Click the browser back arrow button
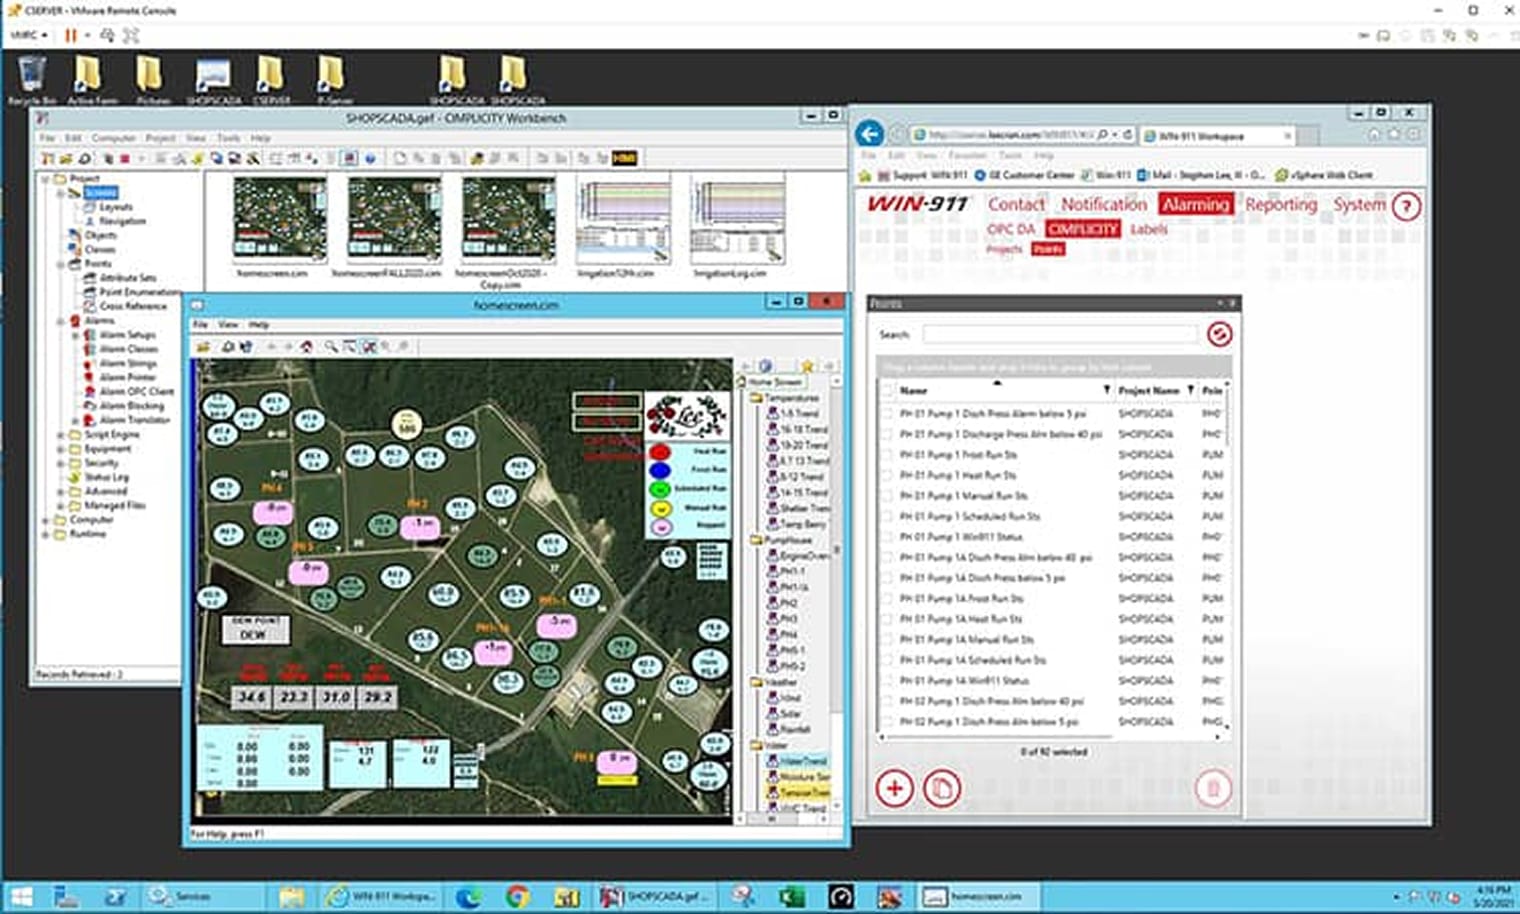This screenshot has height=914, width=1520. coord(870,134)
